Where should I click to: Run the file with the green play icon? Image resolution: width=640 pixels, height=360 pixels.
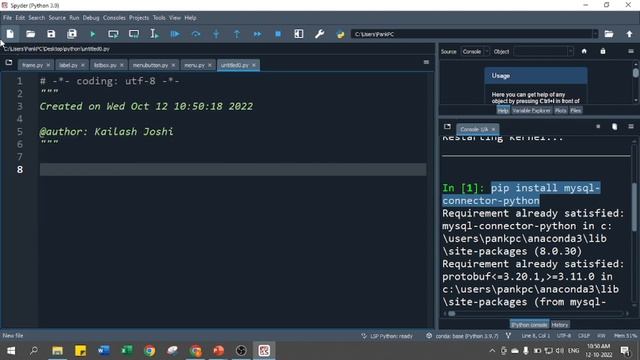(93, 34)
